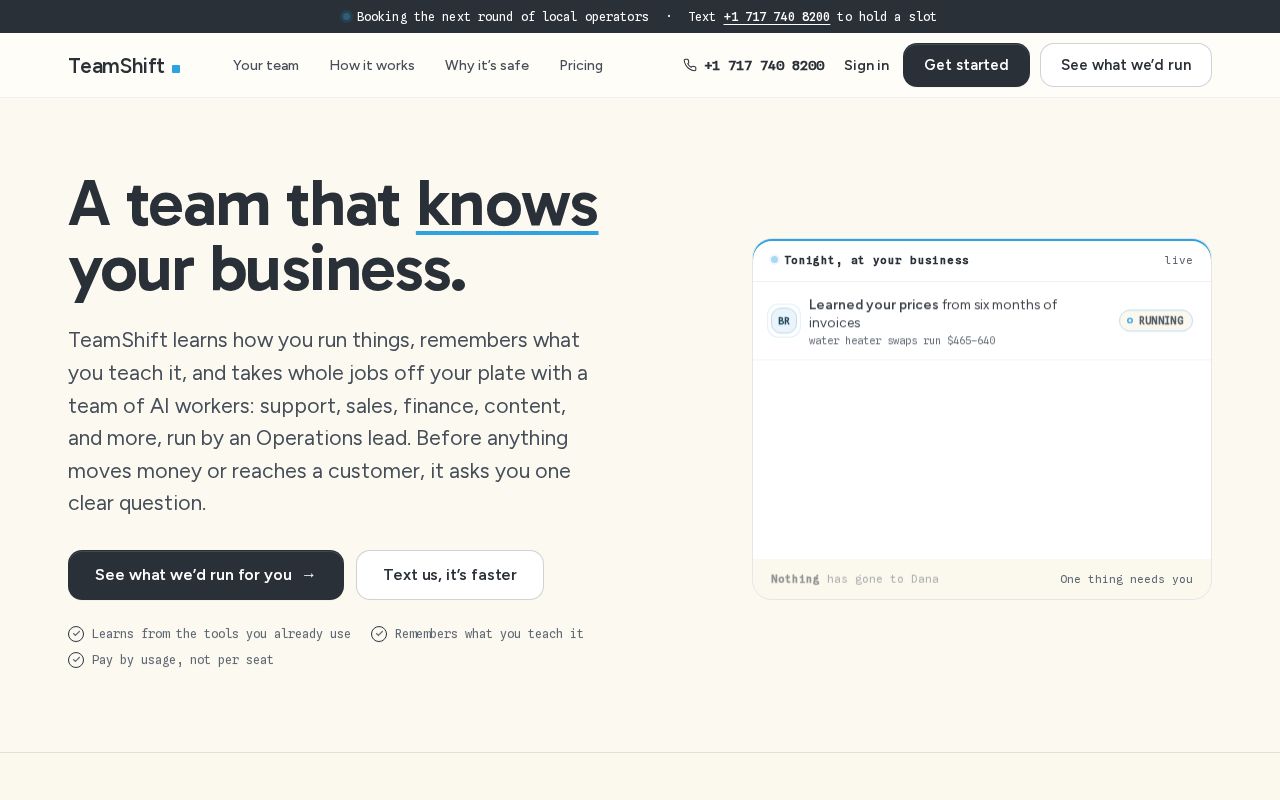
Task: Click Tonight, at your business card title
Action: 876,260
